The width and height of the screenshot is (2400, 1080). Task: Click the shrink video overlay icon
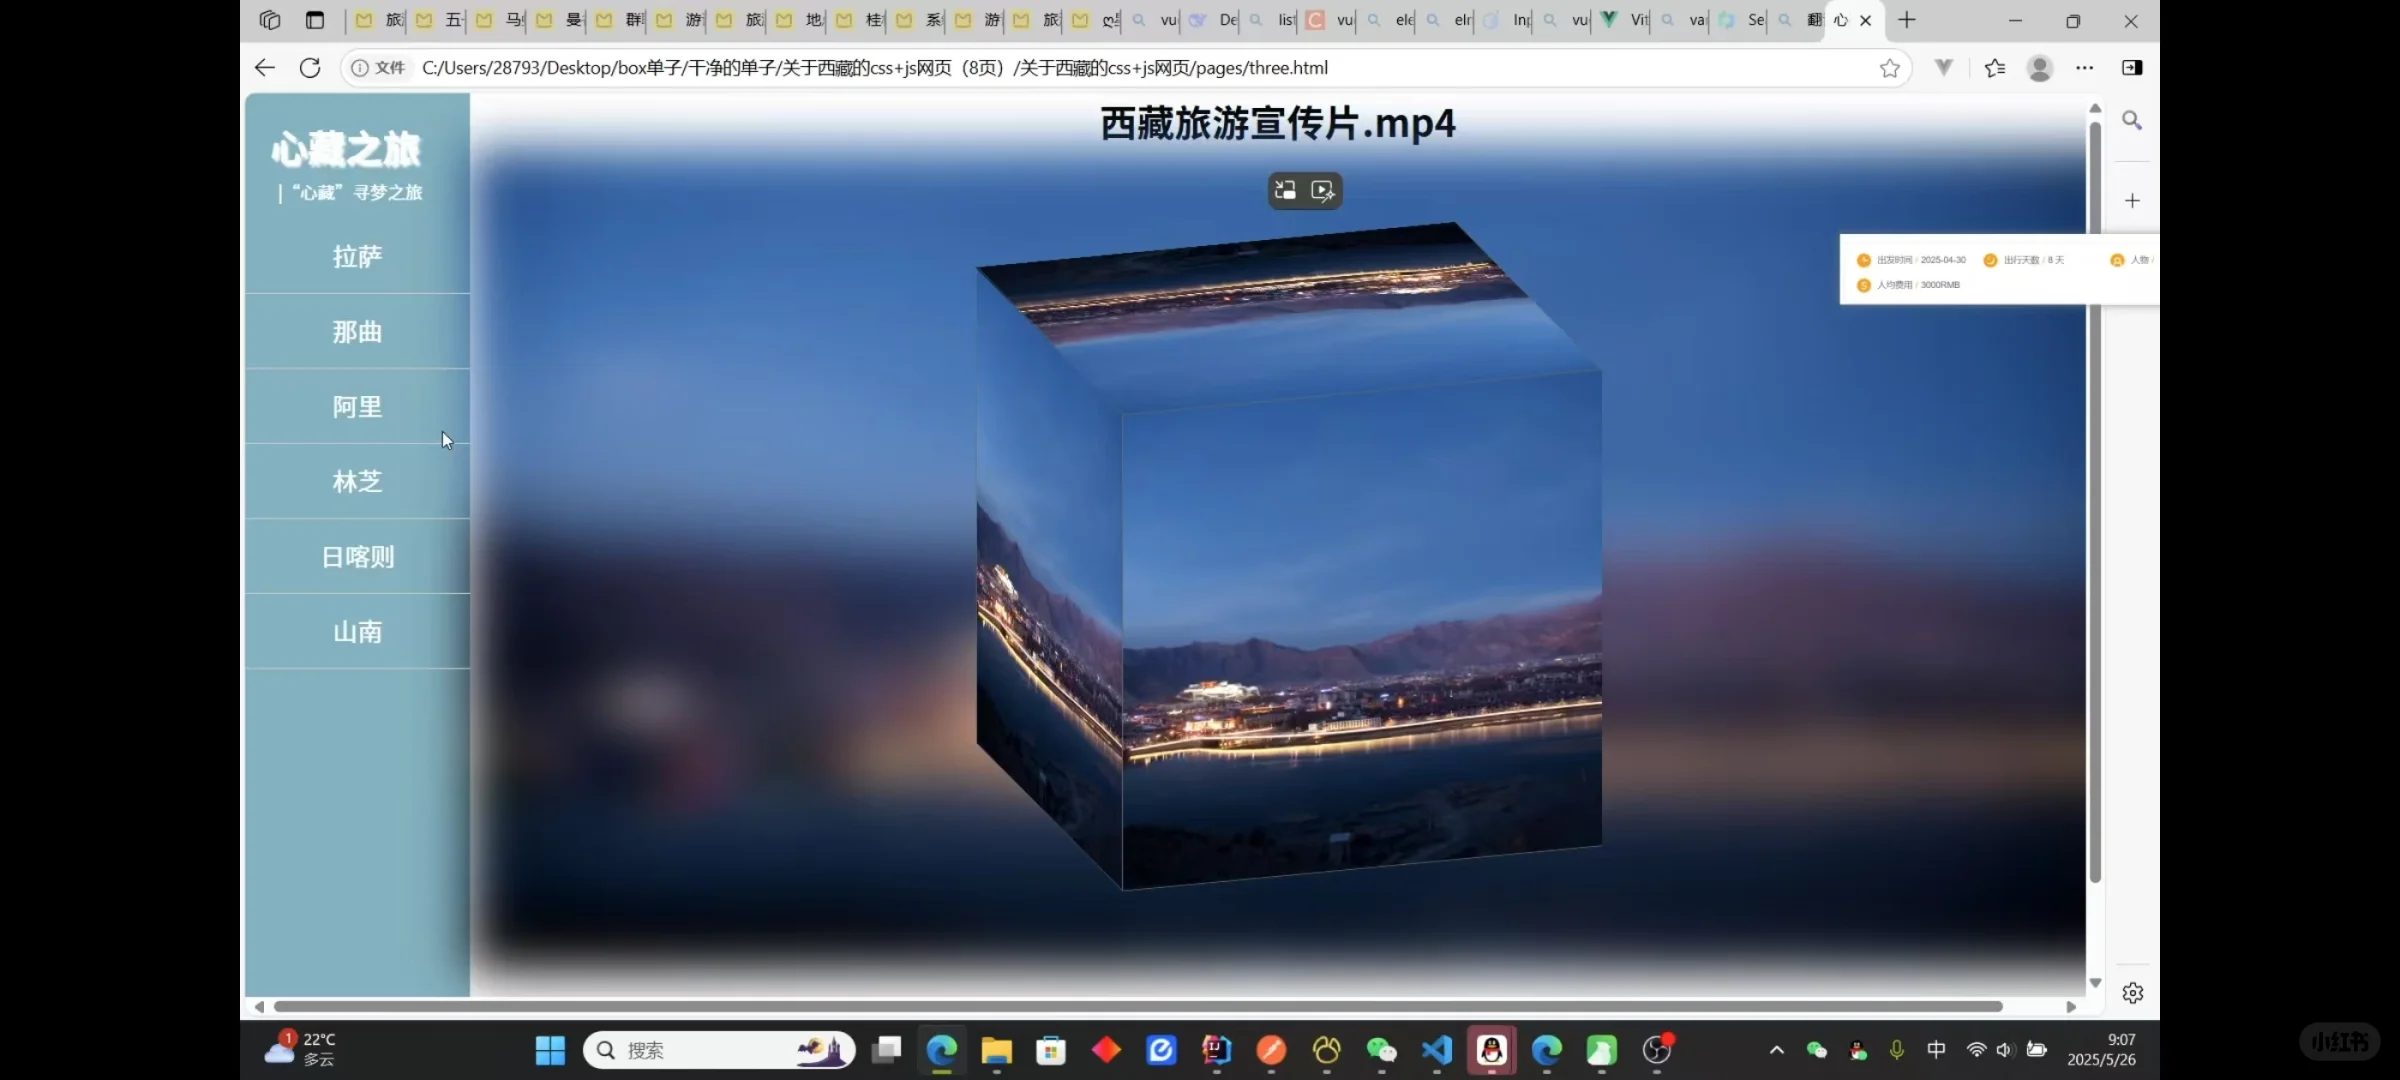[x=1285, y=190]
